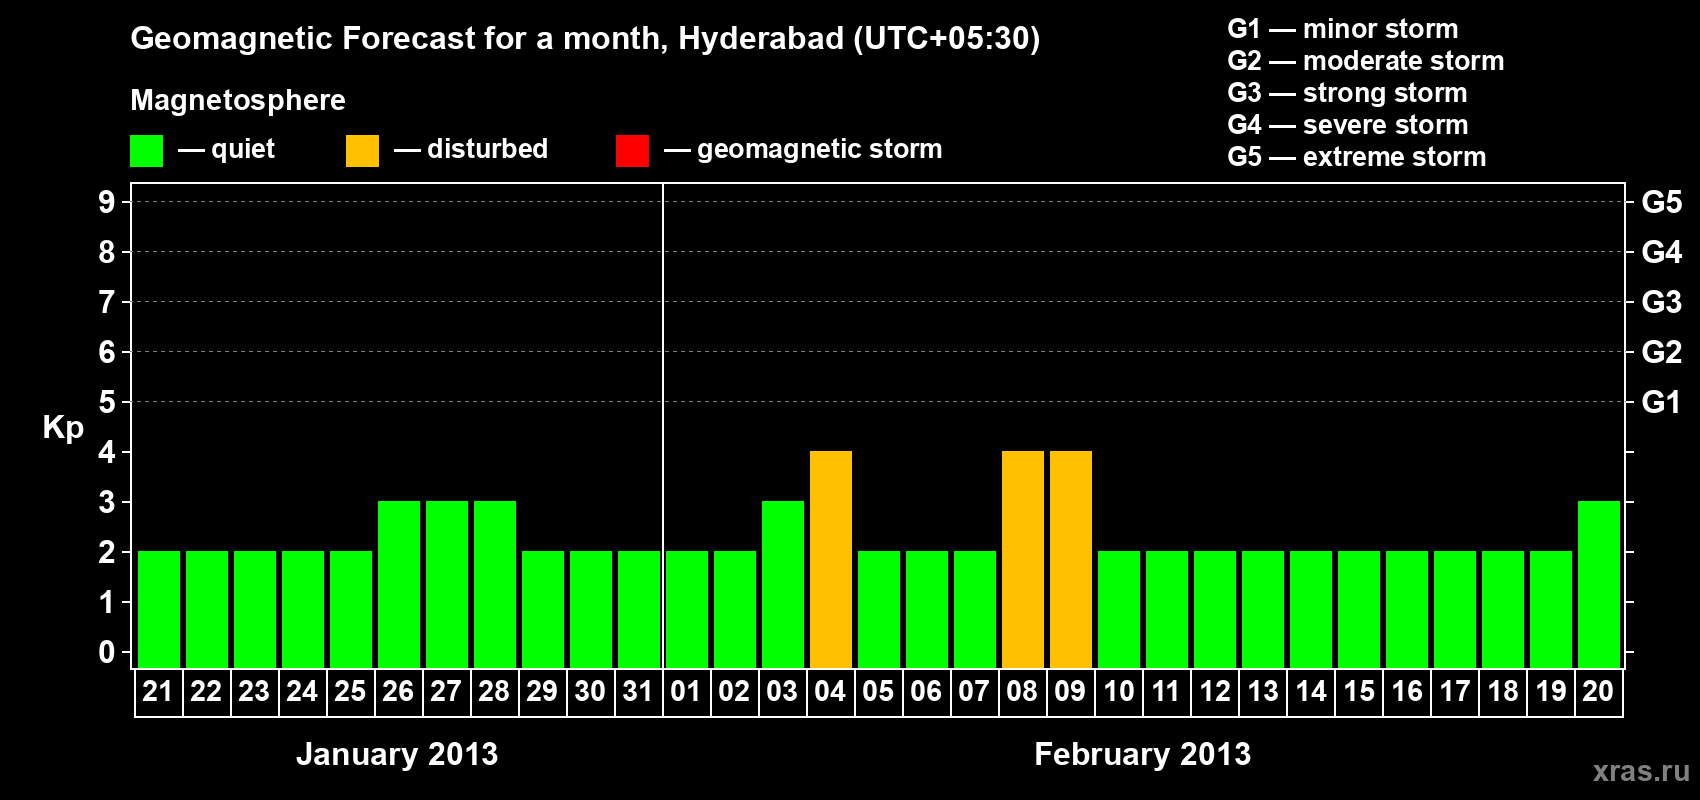Screen dimensions: 1700x800
Task: Click the 'G2 — moderate storm' legend text
Action: tap(1366, 61)
